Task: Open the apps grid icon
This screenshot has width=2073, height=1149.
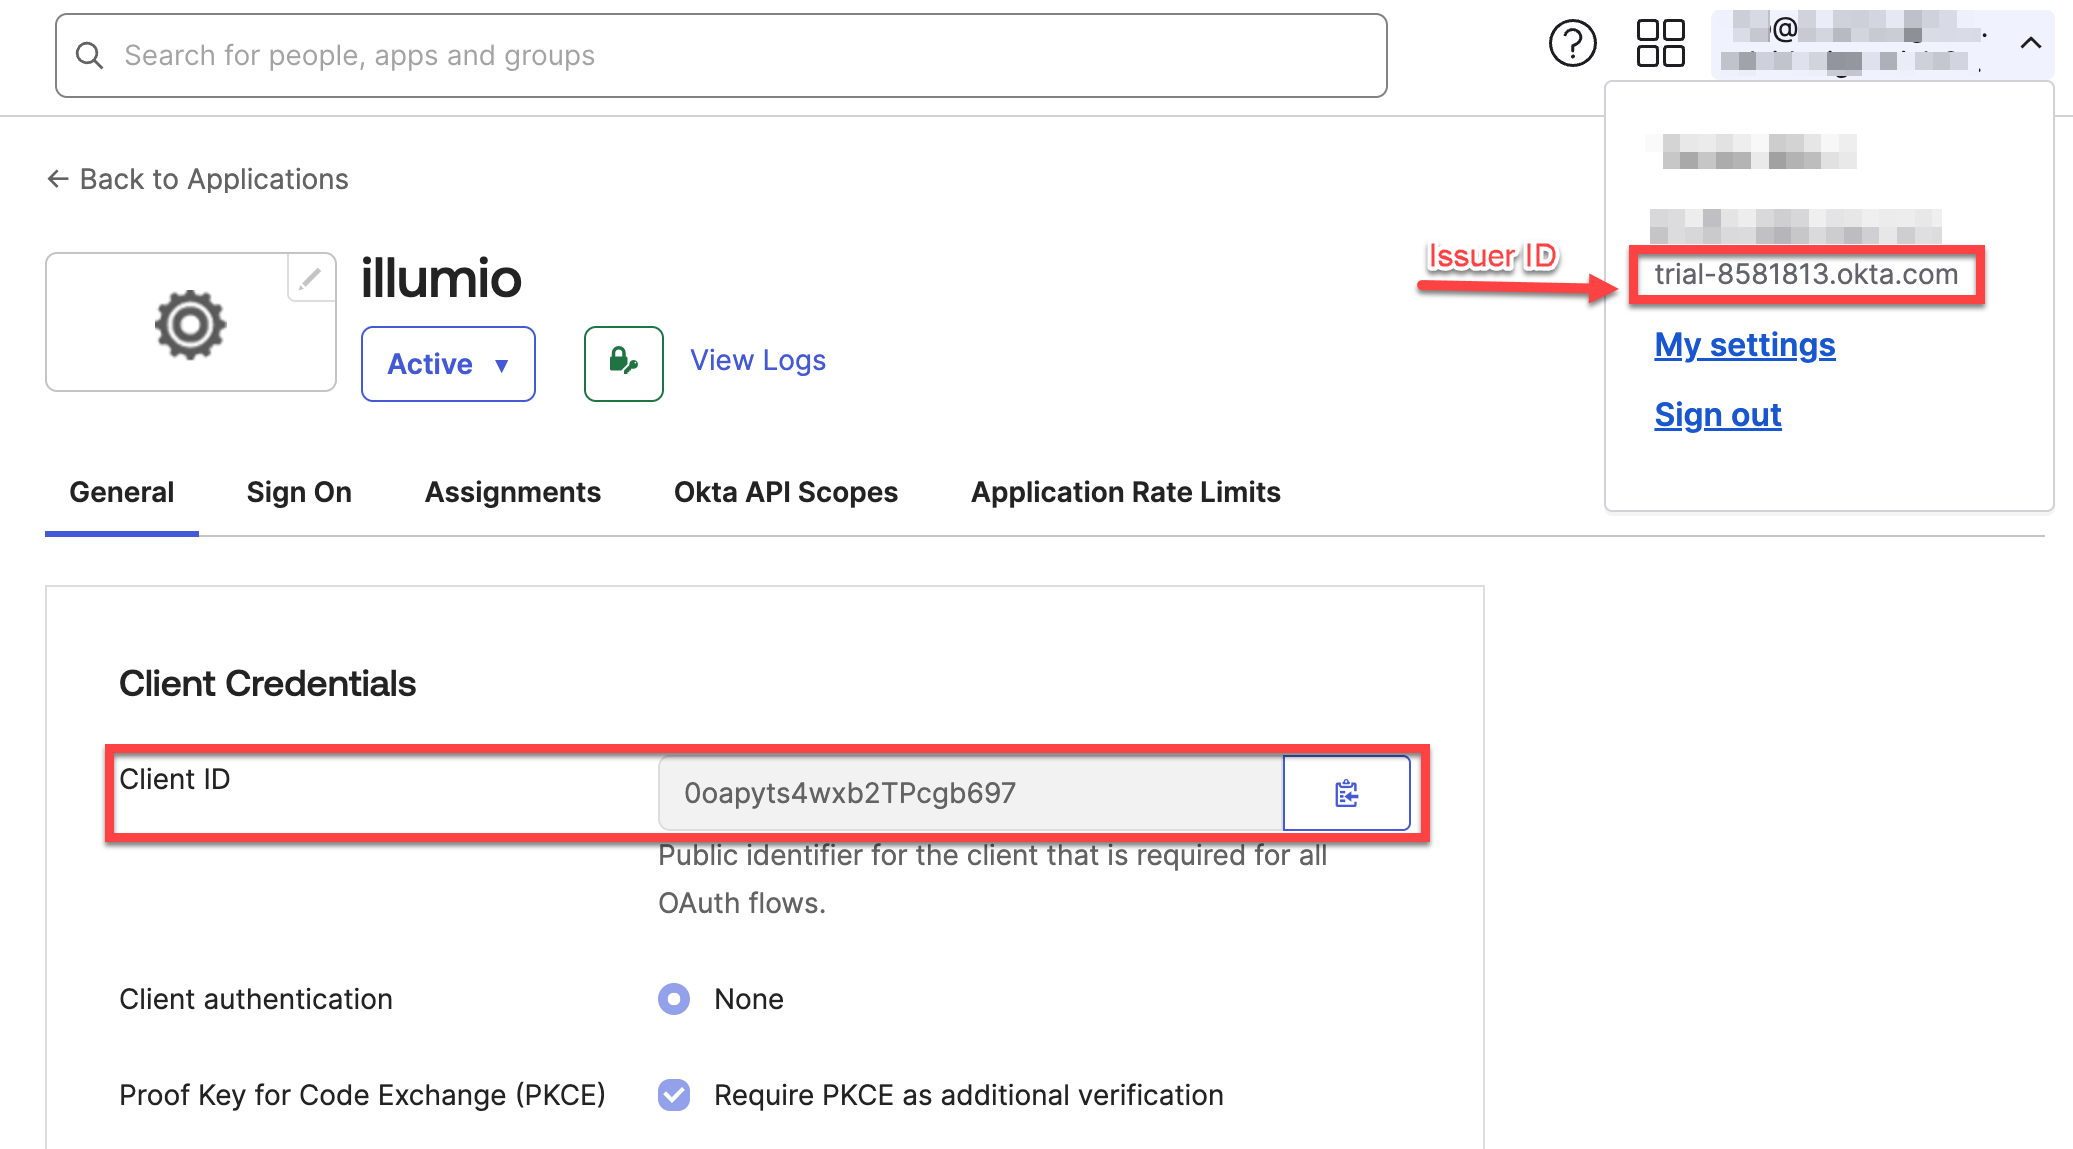Action: 1660,44
